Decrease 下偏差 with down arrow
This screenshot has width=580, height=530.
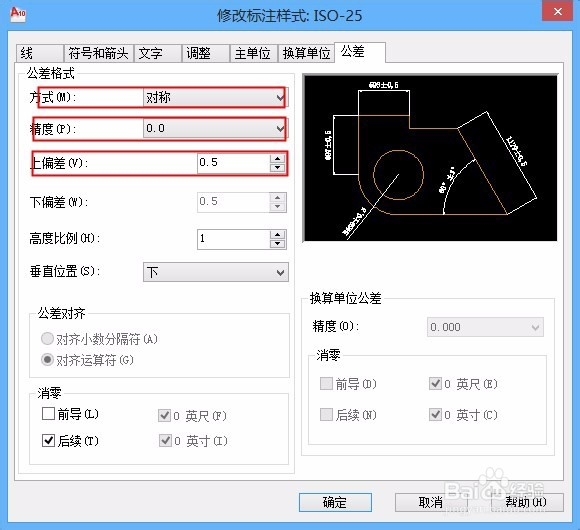pyautogui.click(x=277, y=207)
